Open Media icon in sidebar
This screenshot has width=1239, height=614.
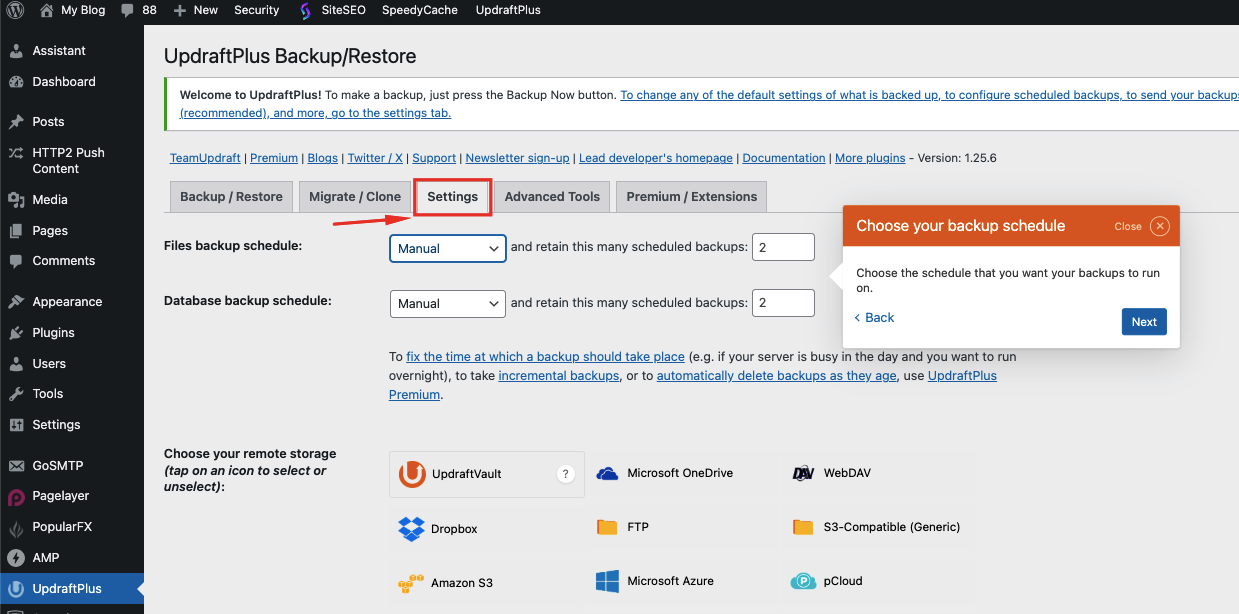pyautogui.click(x=16, y=200)
